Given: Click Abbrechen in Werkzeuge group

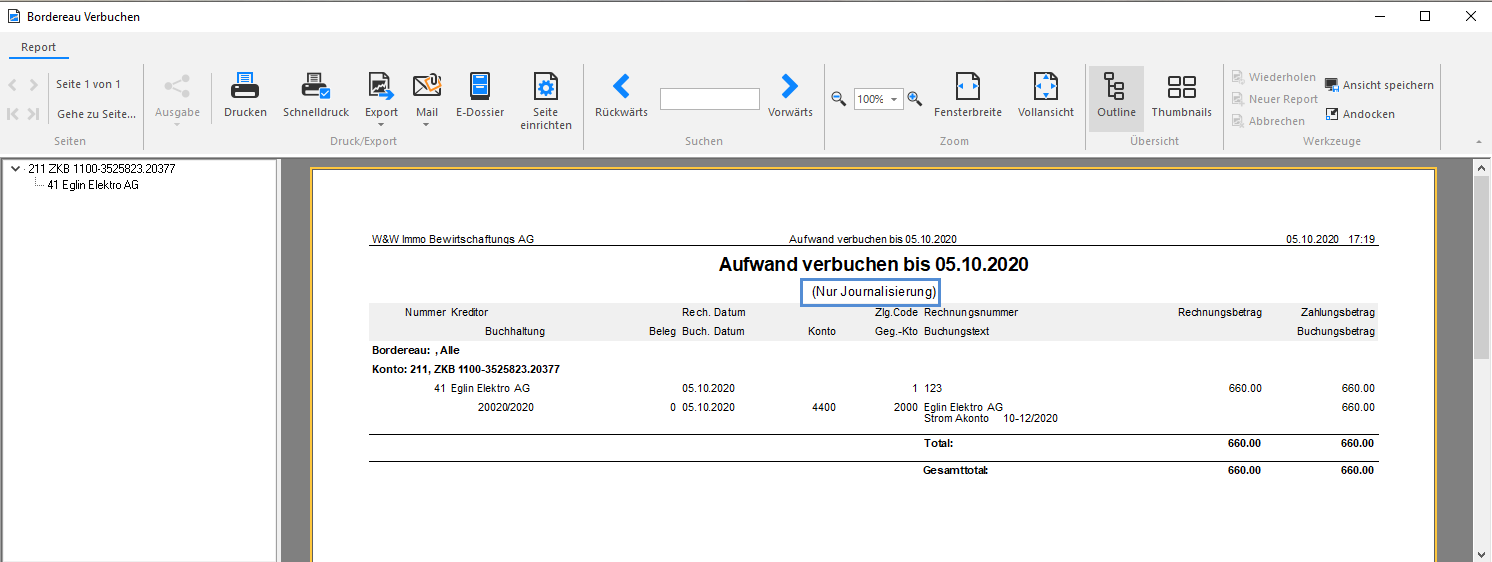Looking at the screenshot, I should 1268,121.
